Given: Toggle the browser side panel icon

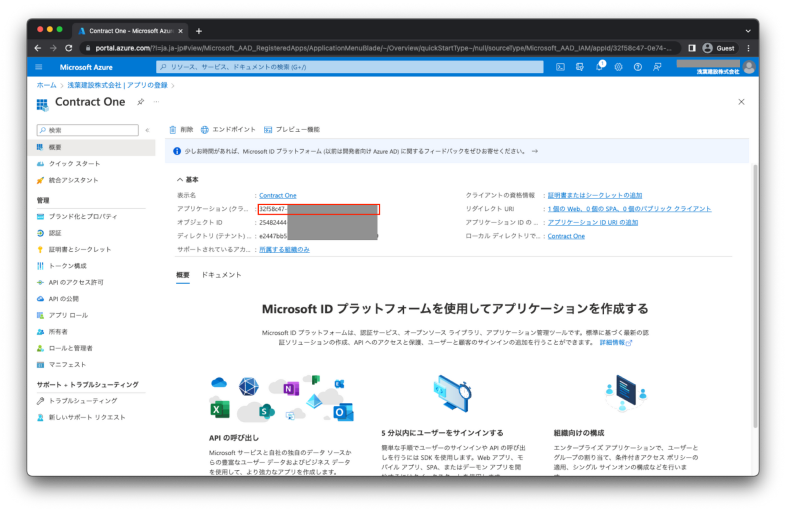Looking at the screenshot, I should (x=692, y=48).
